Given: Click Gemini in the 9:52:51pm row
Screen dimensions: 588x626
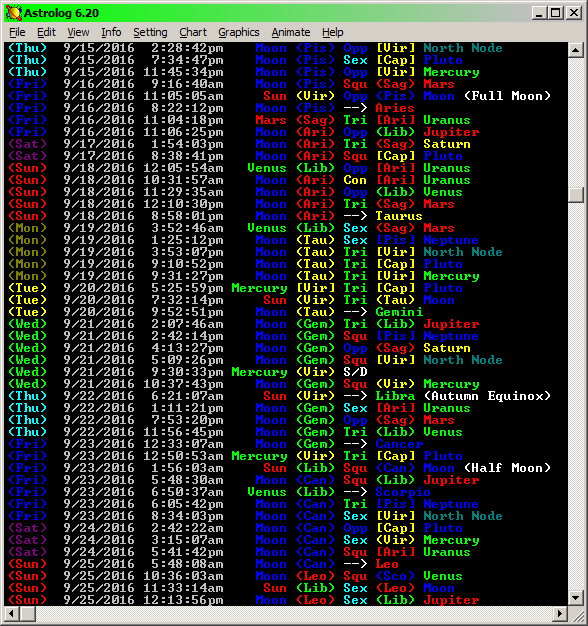Looking at the screenshot, I should (x=399, y=312).
